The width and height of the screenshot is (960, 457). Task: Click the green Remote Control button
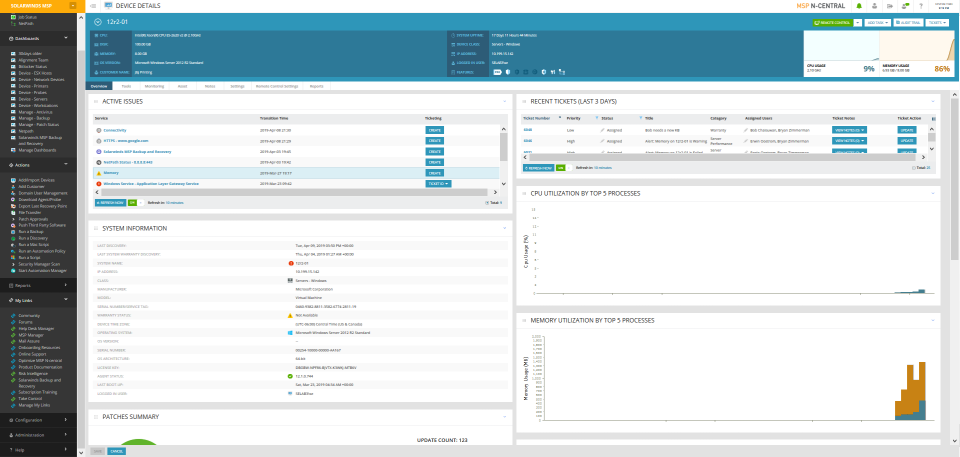pyautogui.click(x=833, y=22)
